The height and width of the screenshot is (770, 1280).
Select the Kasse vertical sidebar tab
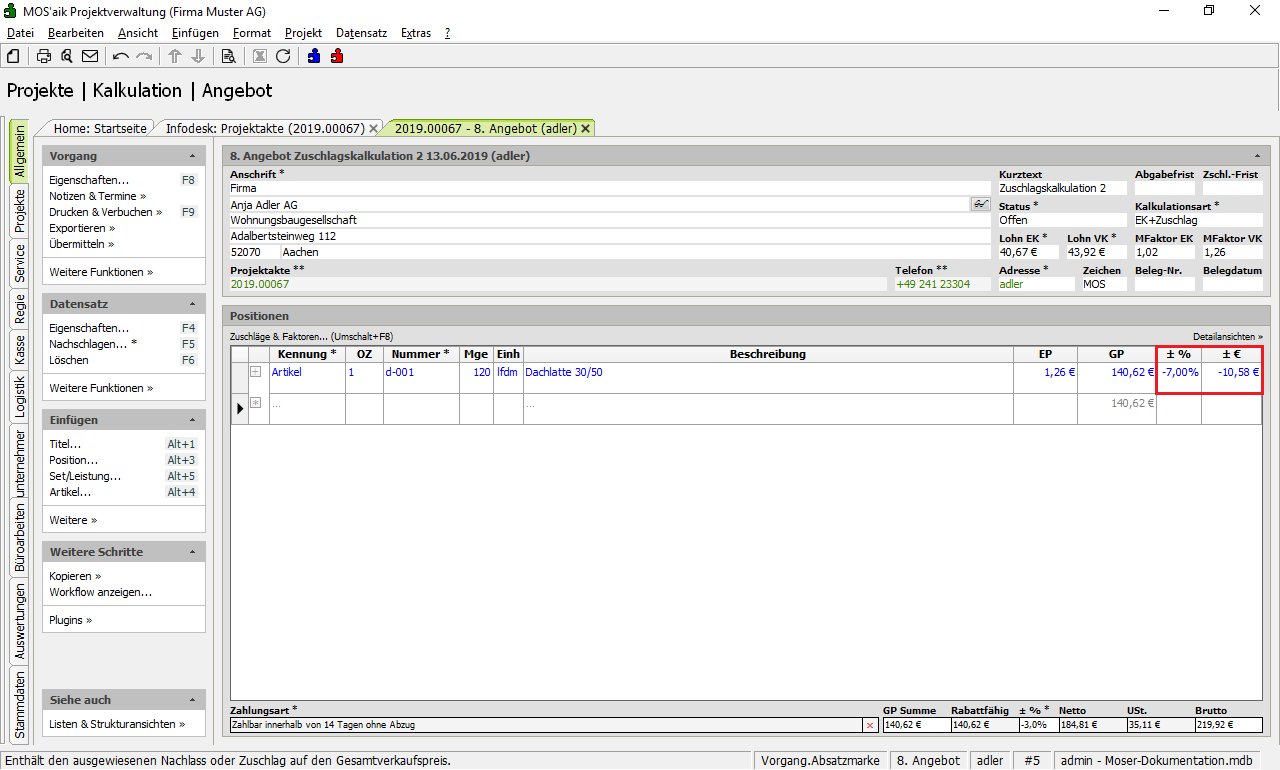[19, 349]
